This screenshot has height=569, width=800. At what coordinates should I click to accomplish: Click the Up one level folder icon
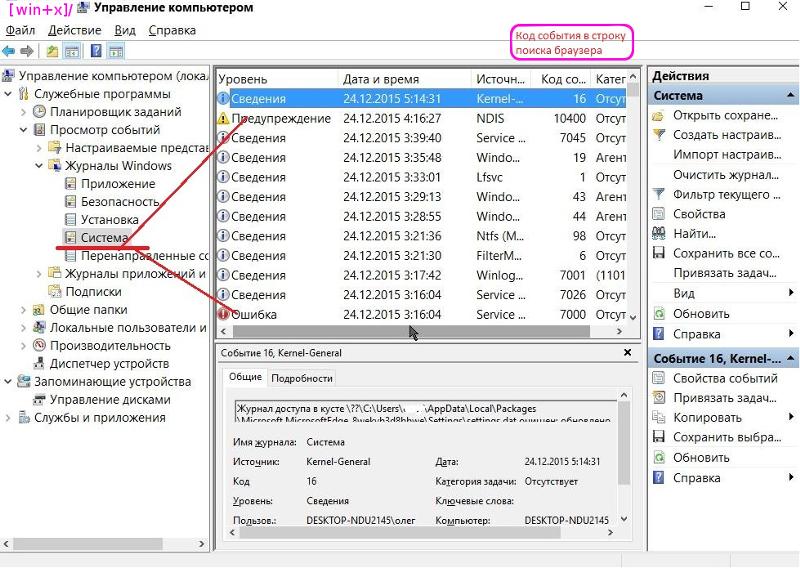pos(52,51)
